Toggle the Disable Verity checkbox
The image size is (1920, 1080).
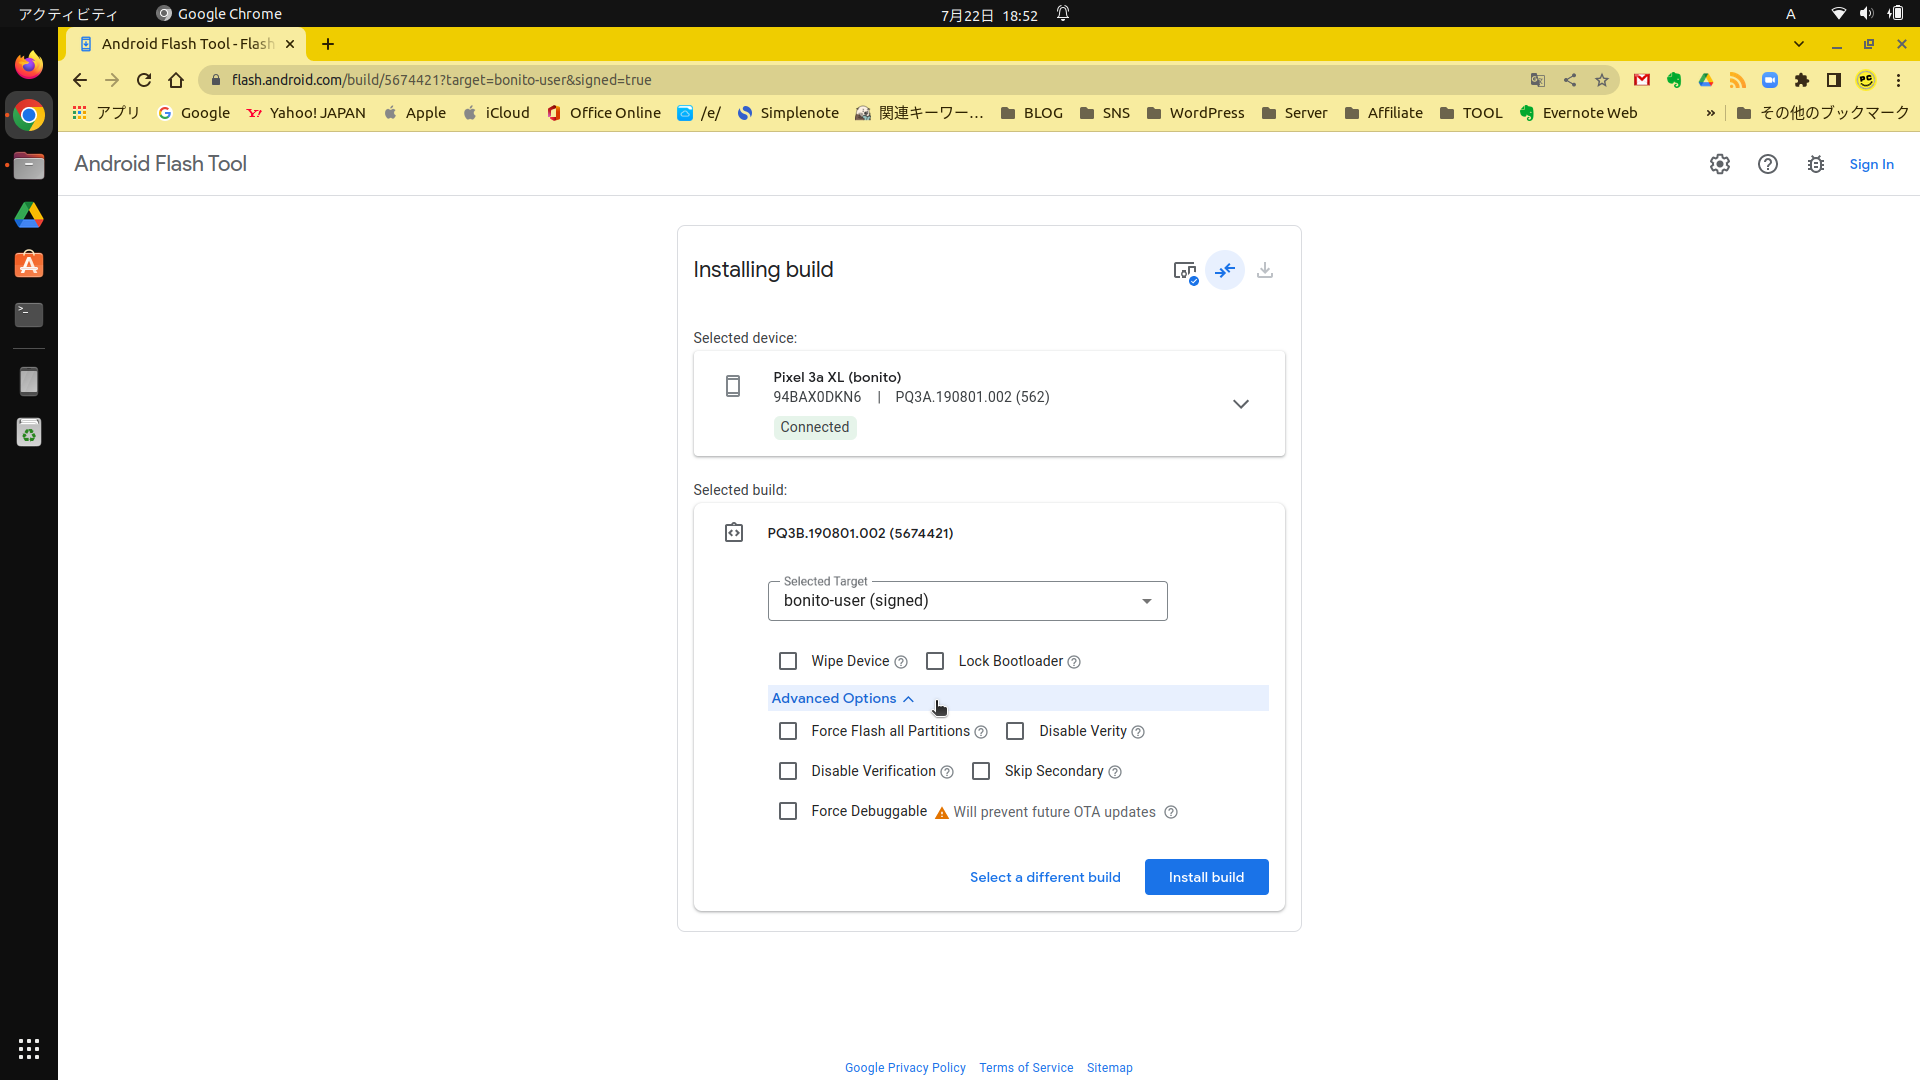tap(1015, 731)
